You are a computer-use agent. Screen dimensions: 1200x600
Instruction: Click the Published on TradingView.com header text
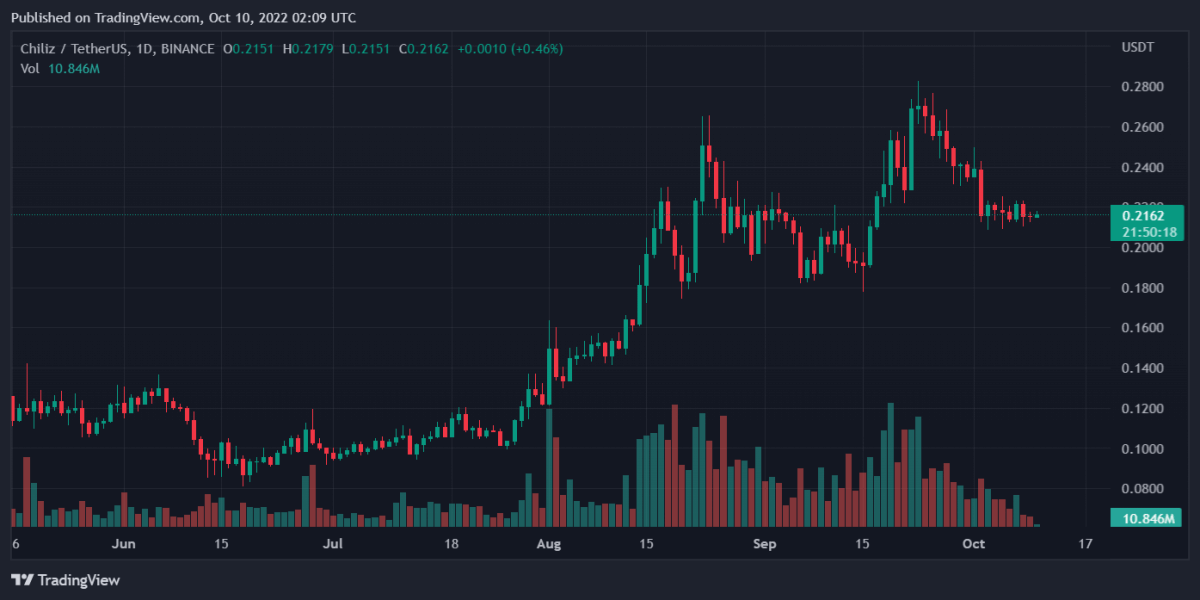click(183, 18)
